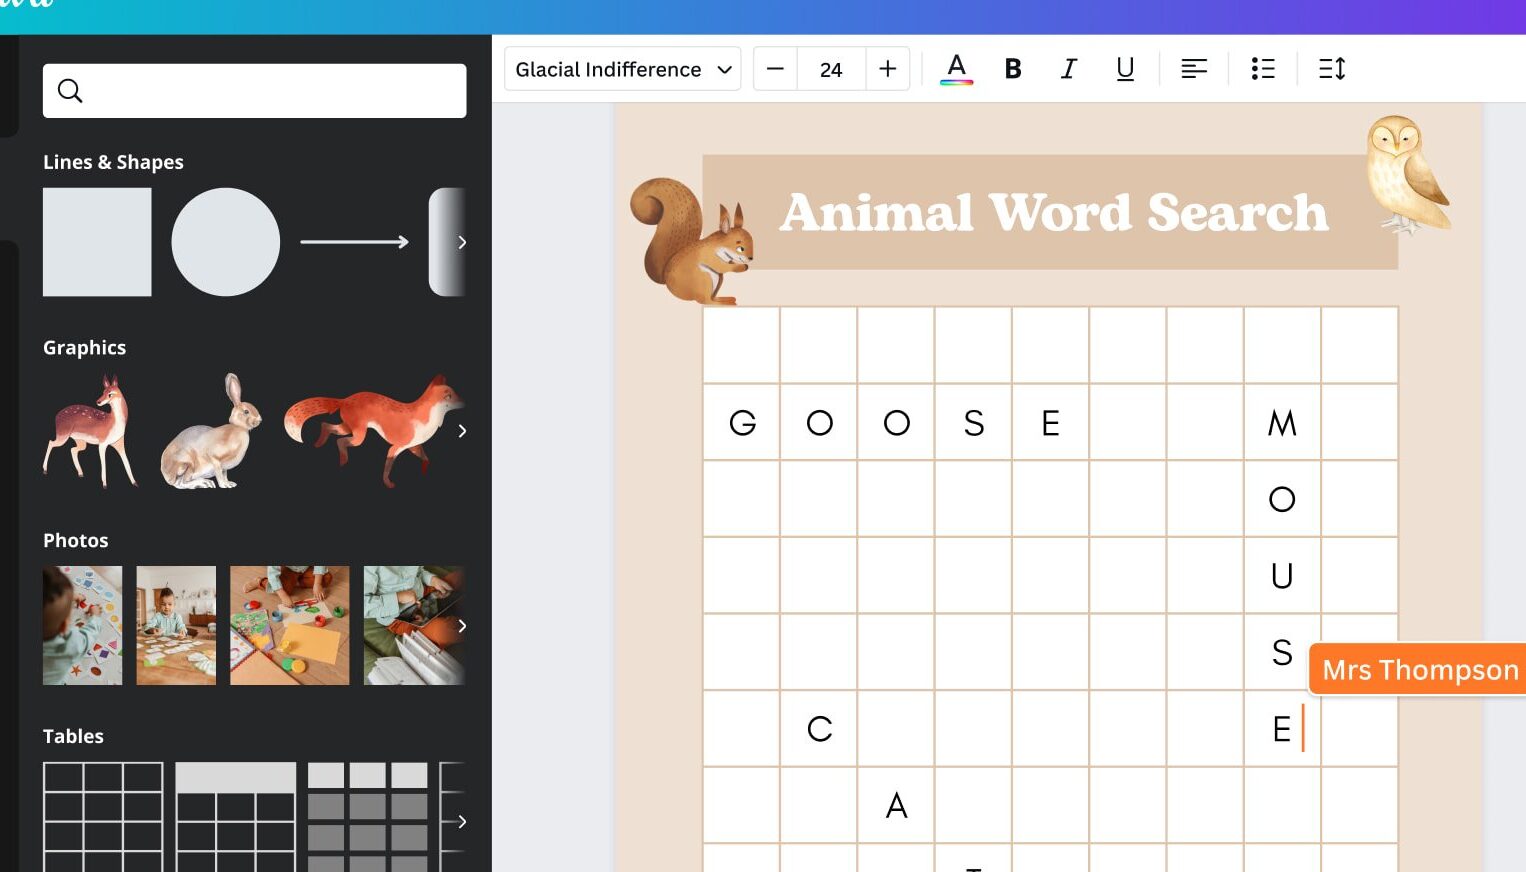
Task: Open the Glacial Indifference font dropdown
Action: coord(622,69)
